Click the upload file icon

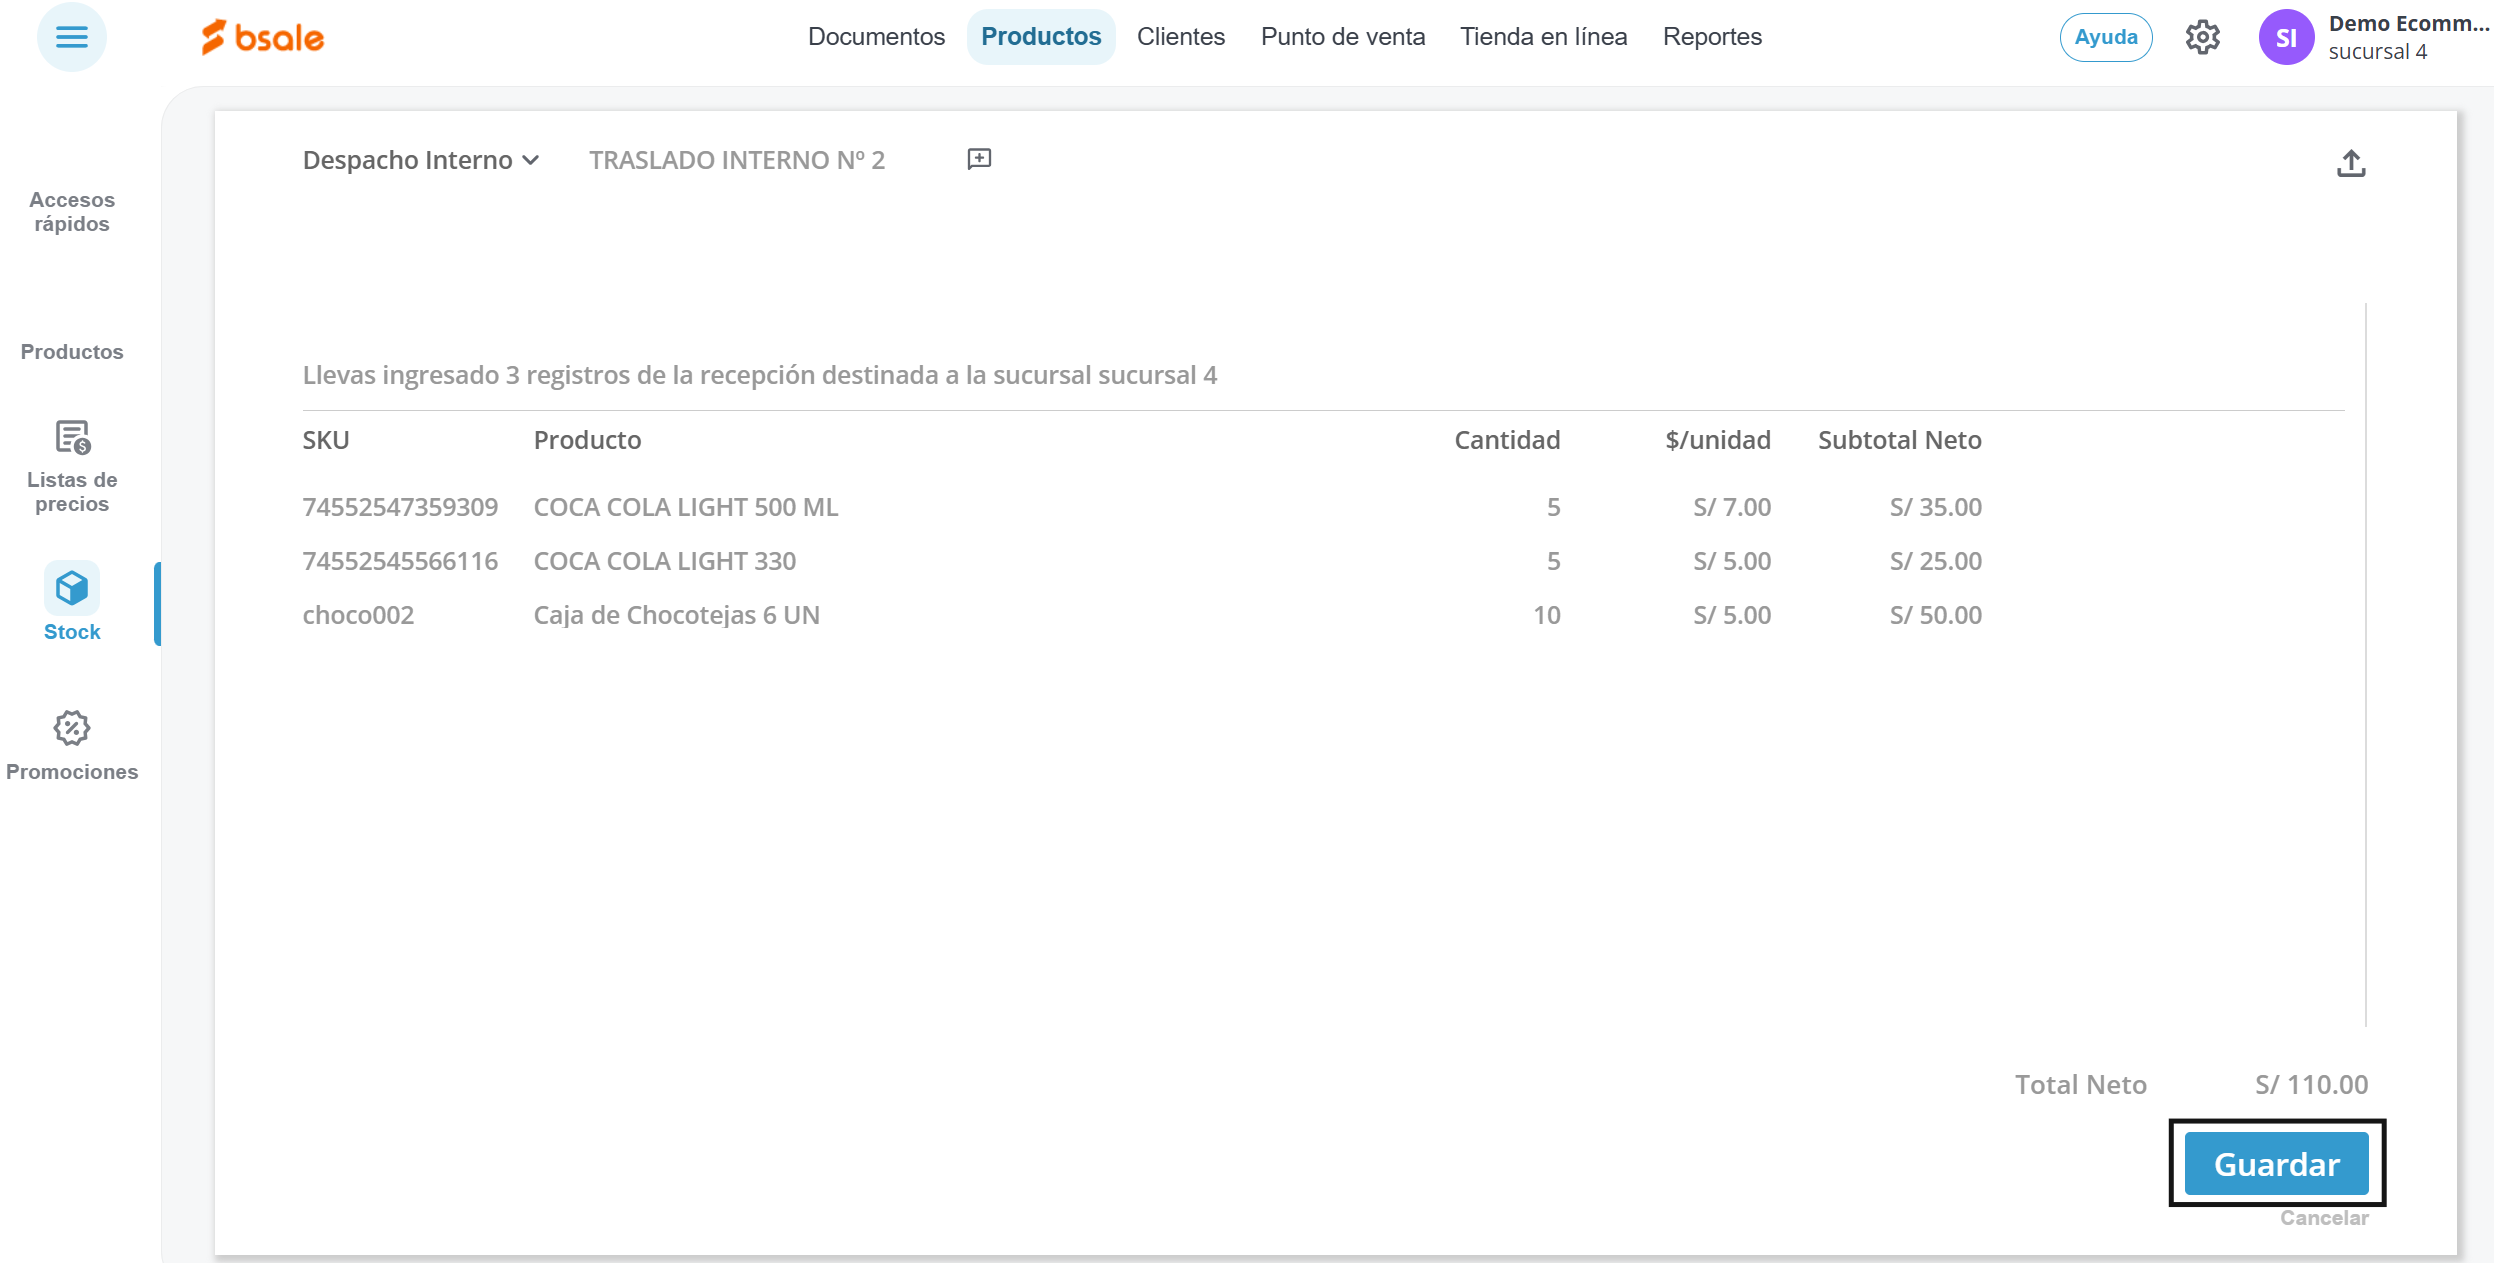coord(2351,163)
